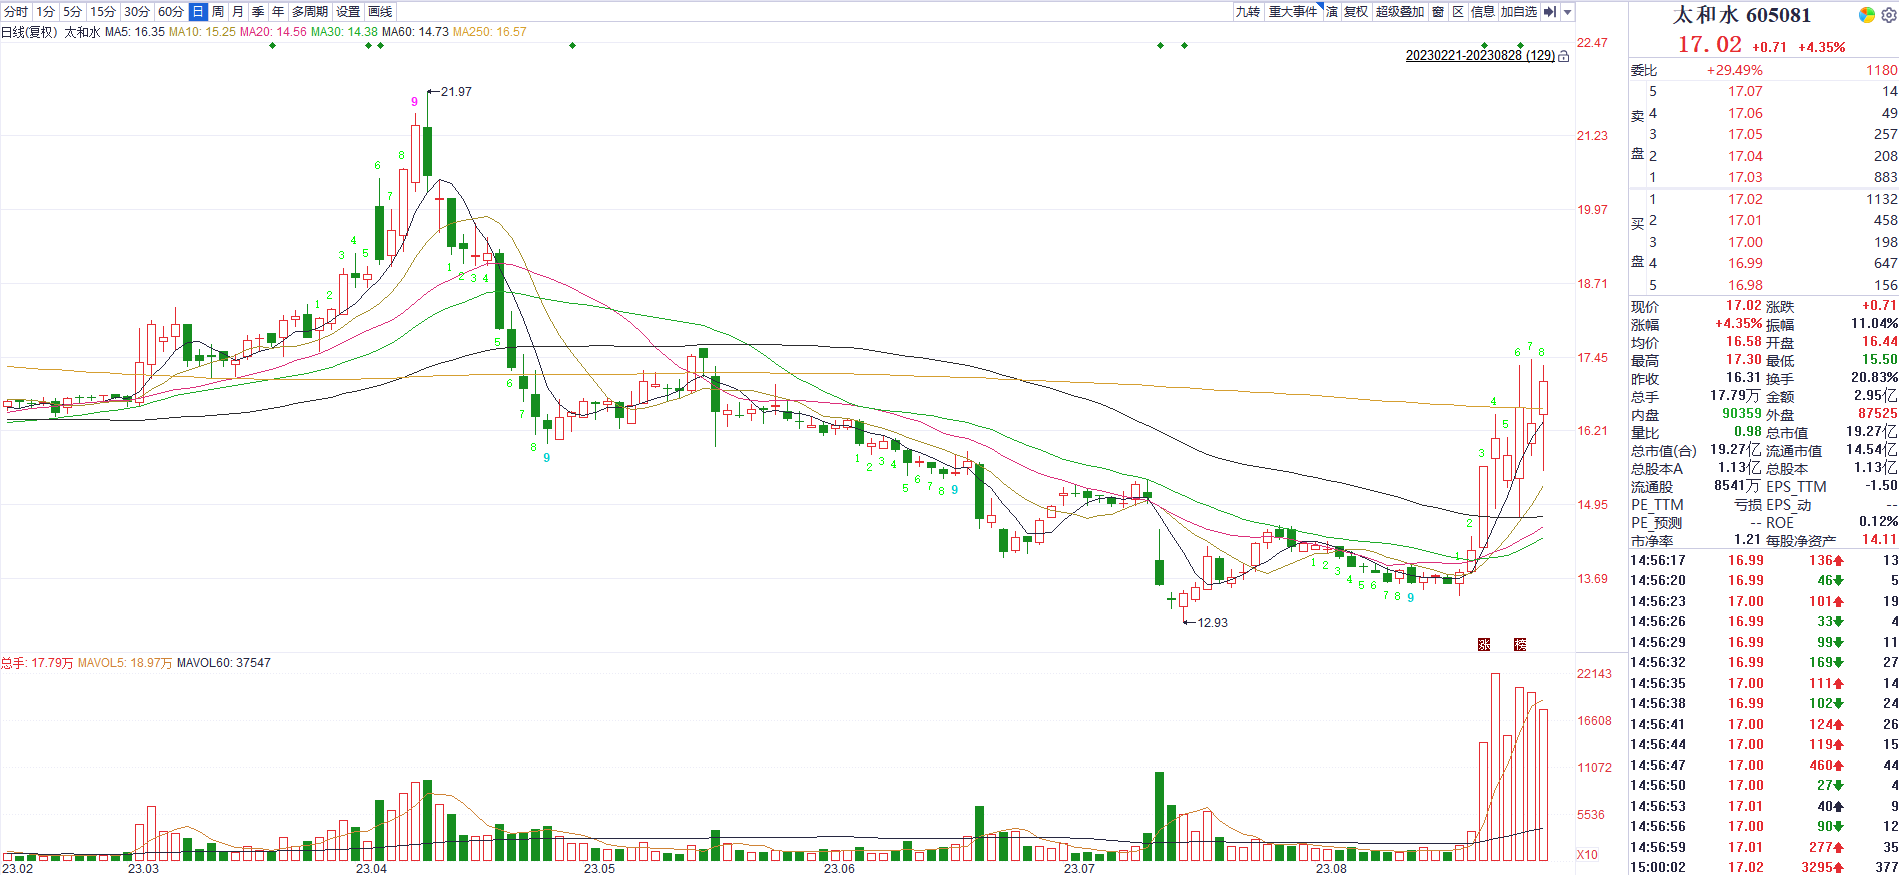
Task: Select the 60分 period tab
Action: 171,12
